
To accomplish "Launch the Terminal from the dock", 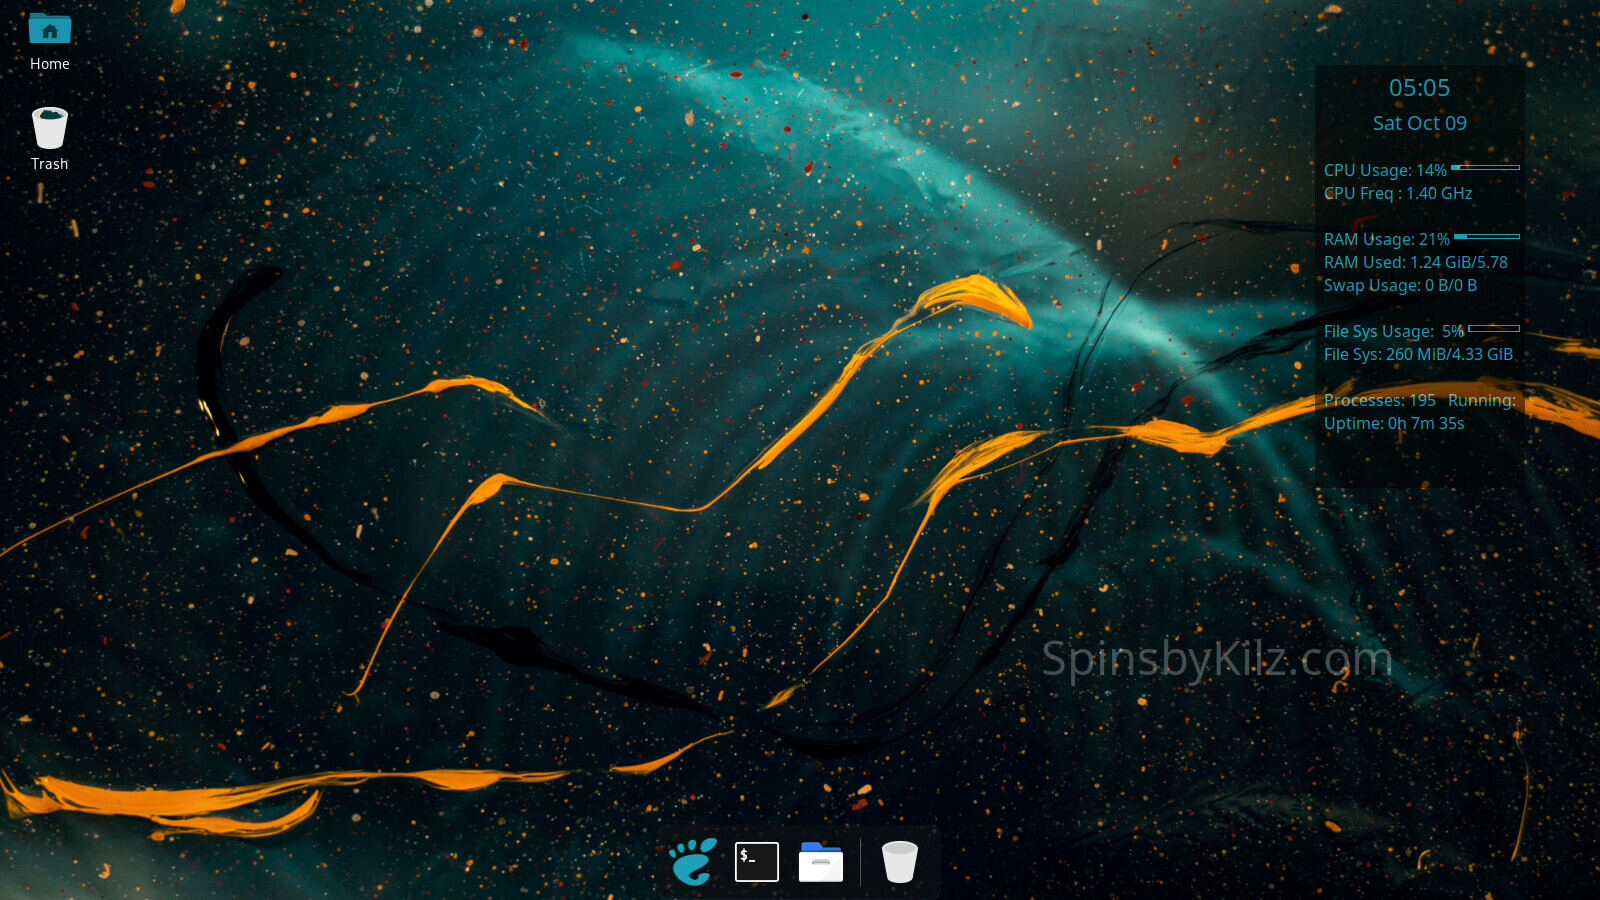I will [x=757, y=861].
